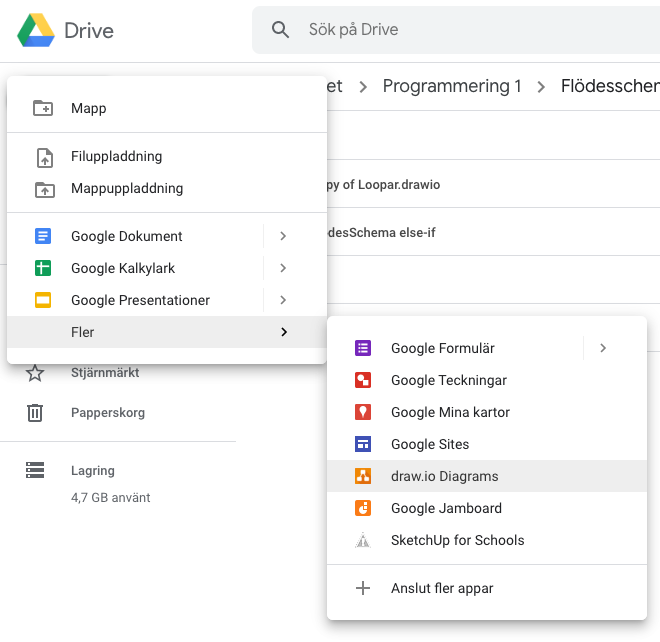Create a new draw.io Diagrams file
Viewport: 660px width, 642px height.
coord(487,476)
